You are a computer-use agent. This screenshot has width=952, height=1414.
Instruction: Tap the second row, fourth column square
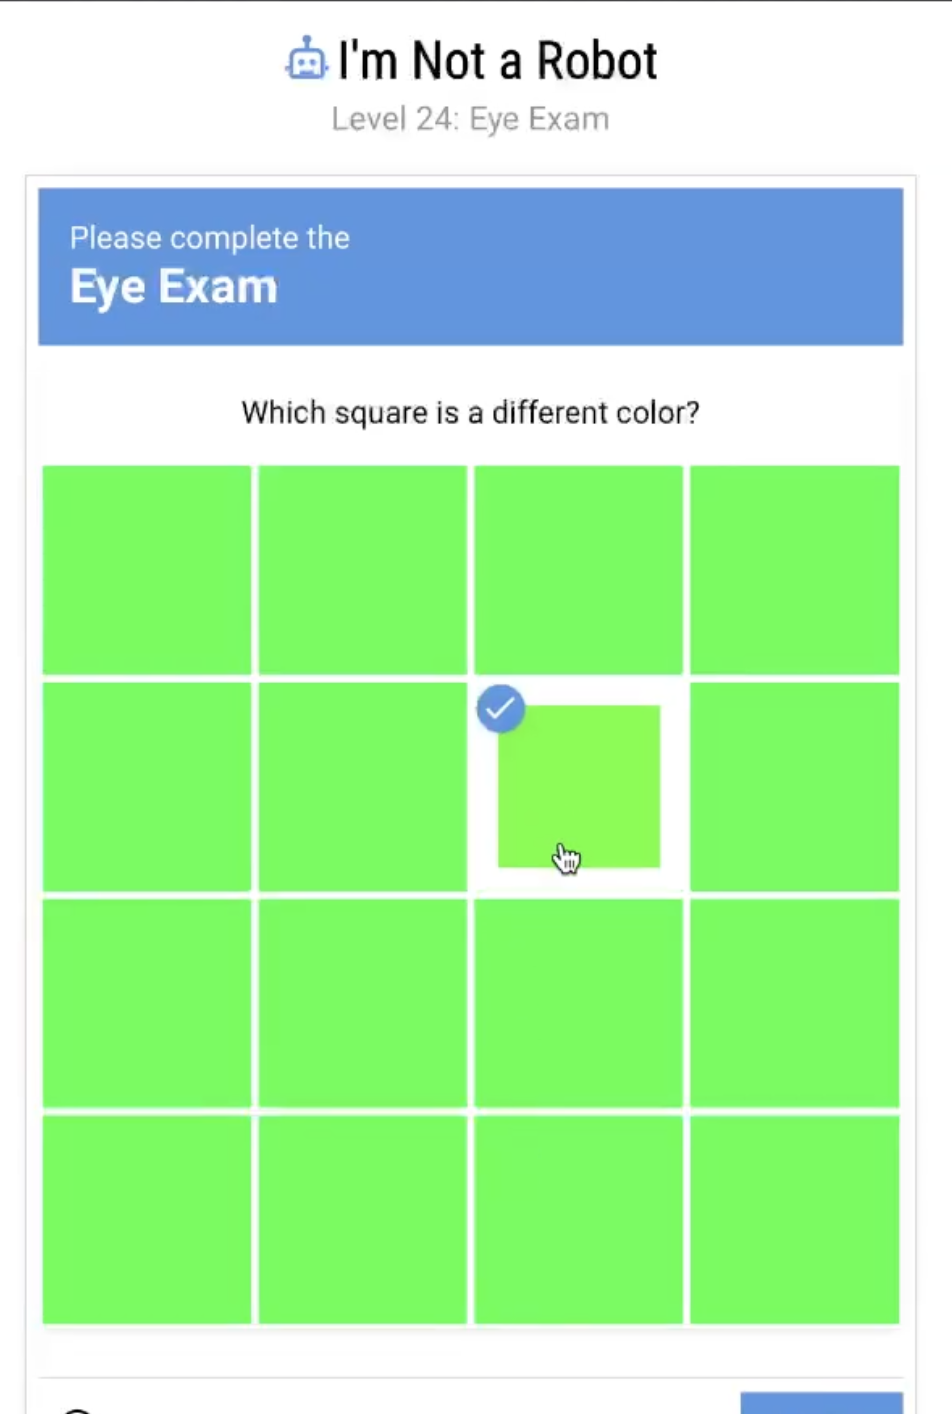pyautogui.click(x=794, y=786)
